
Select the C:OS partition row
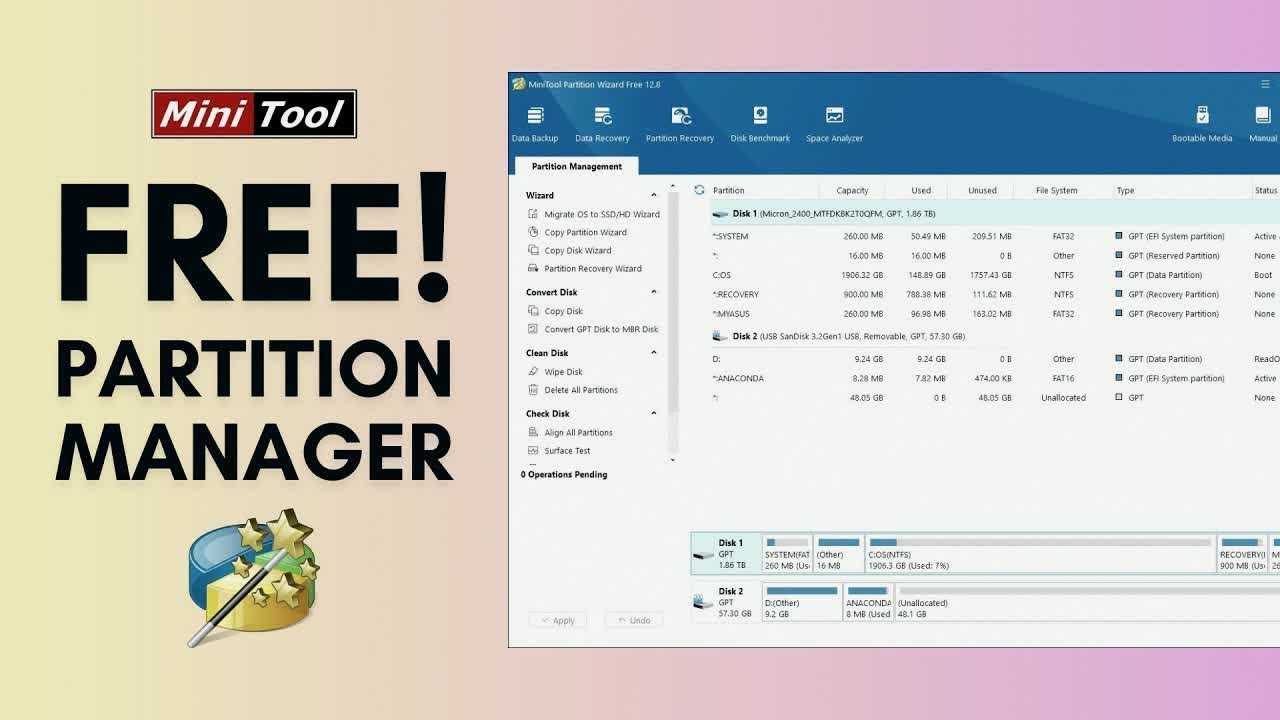point(995,275)
